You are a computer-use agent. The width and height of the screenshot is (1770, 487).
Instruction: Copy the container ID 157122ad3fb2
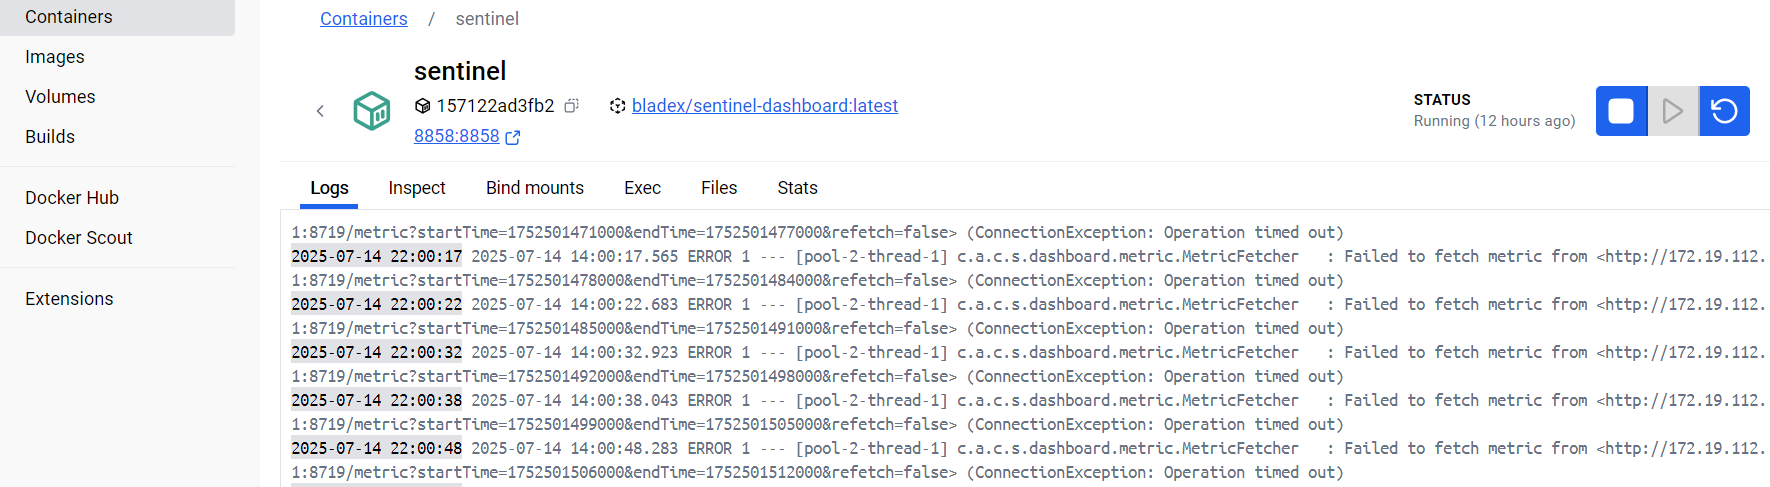[x=571, y=106]
